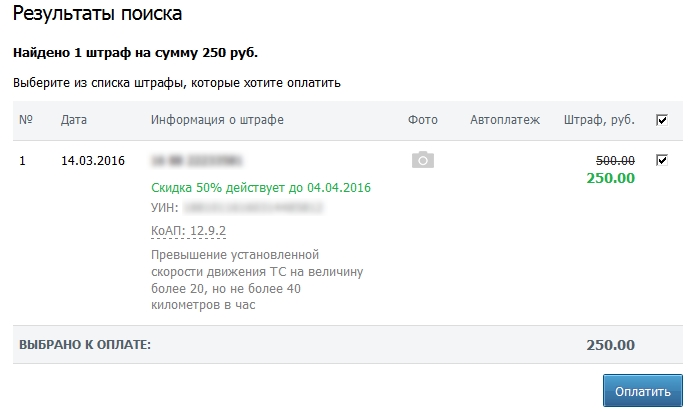Toggle the select-all checkbox in the table header
The image size is (690, 414).
661,120
